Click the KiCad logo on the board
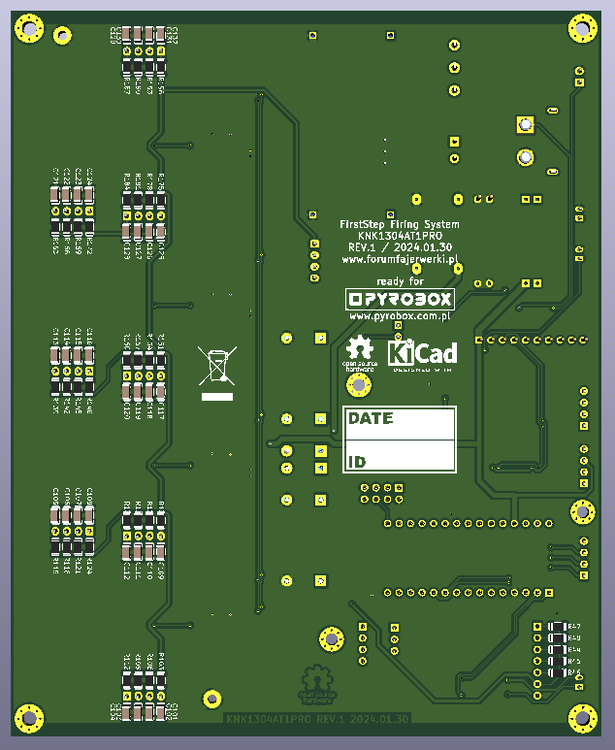Screen dimensions: 615x750 (x=422, y=354)
